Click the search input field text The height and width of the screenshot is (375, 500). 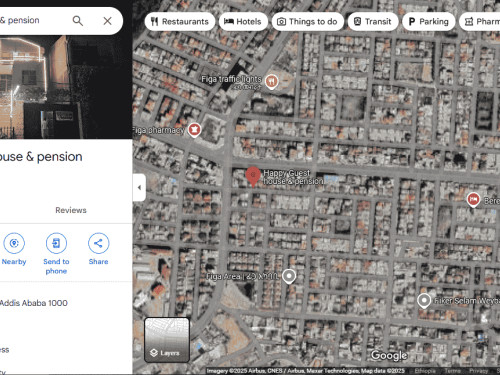[x=20, y=20]
